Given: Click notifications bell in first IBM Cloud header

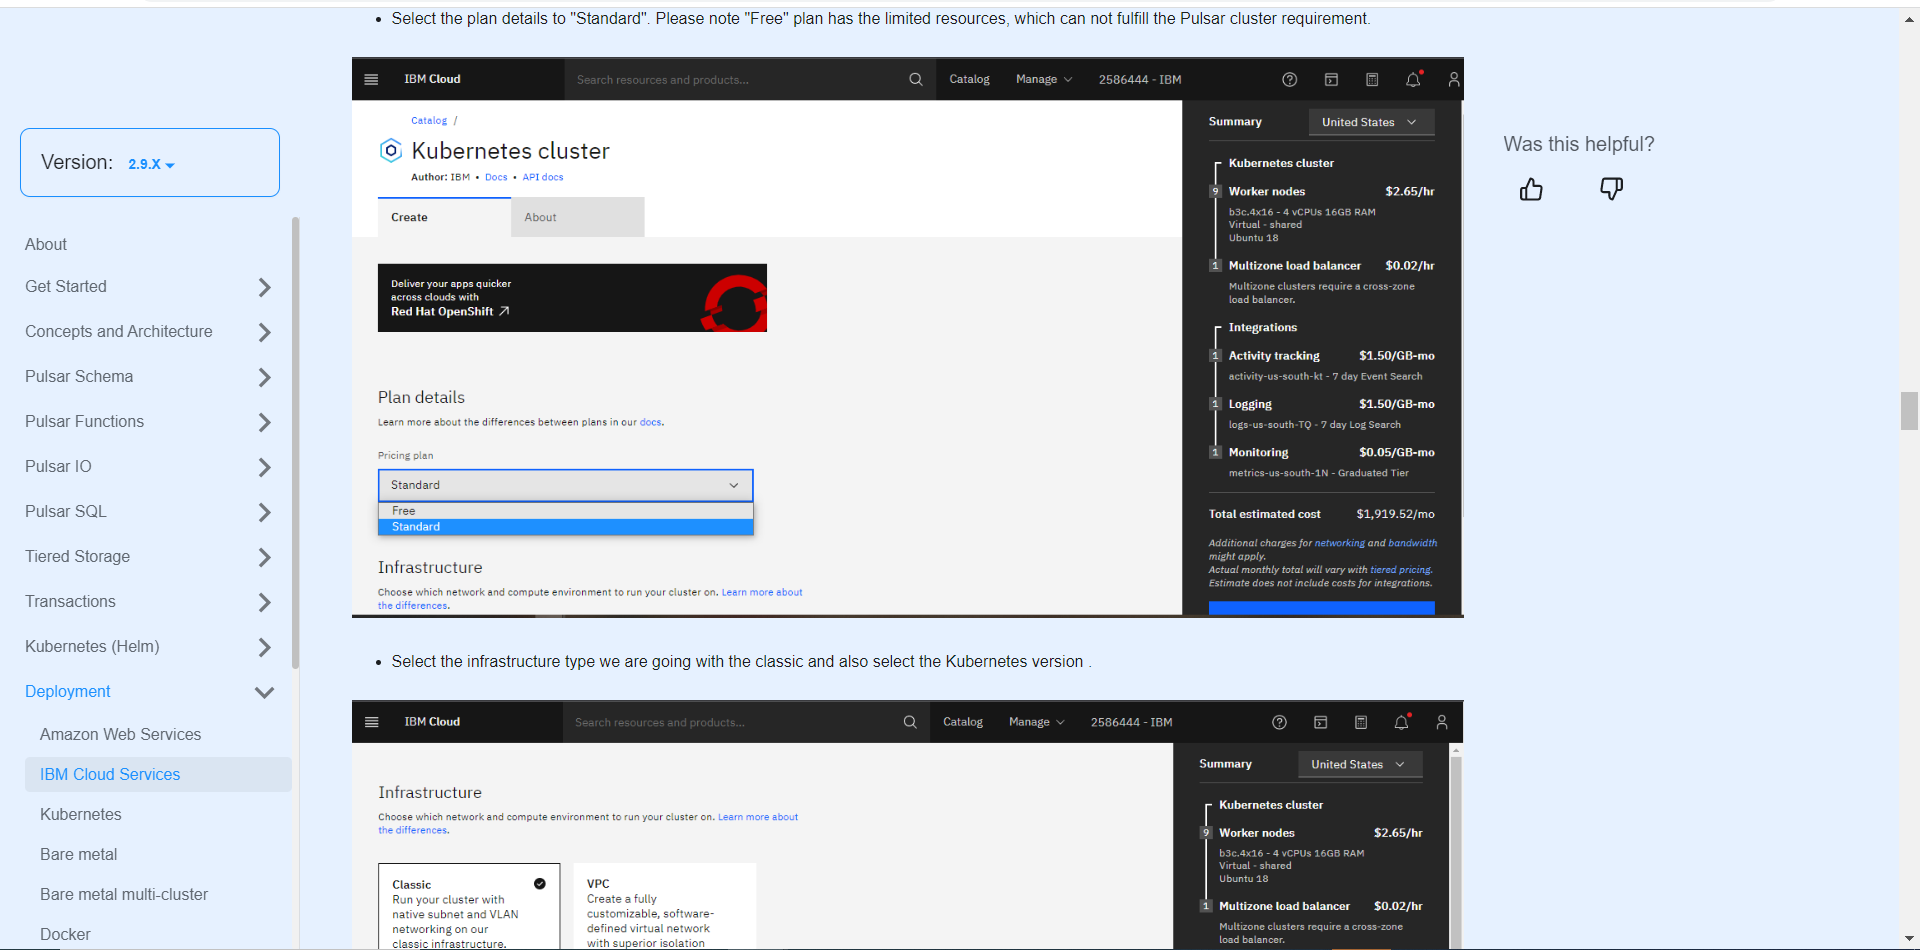Looking at the screenshot, I should click(1413, 79).
